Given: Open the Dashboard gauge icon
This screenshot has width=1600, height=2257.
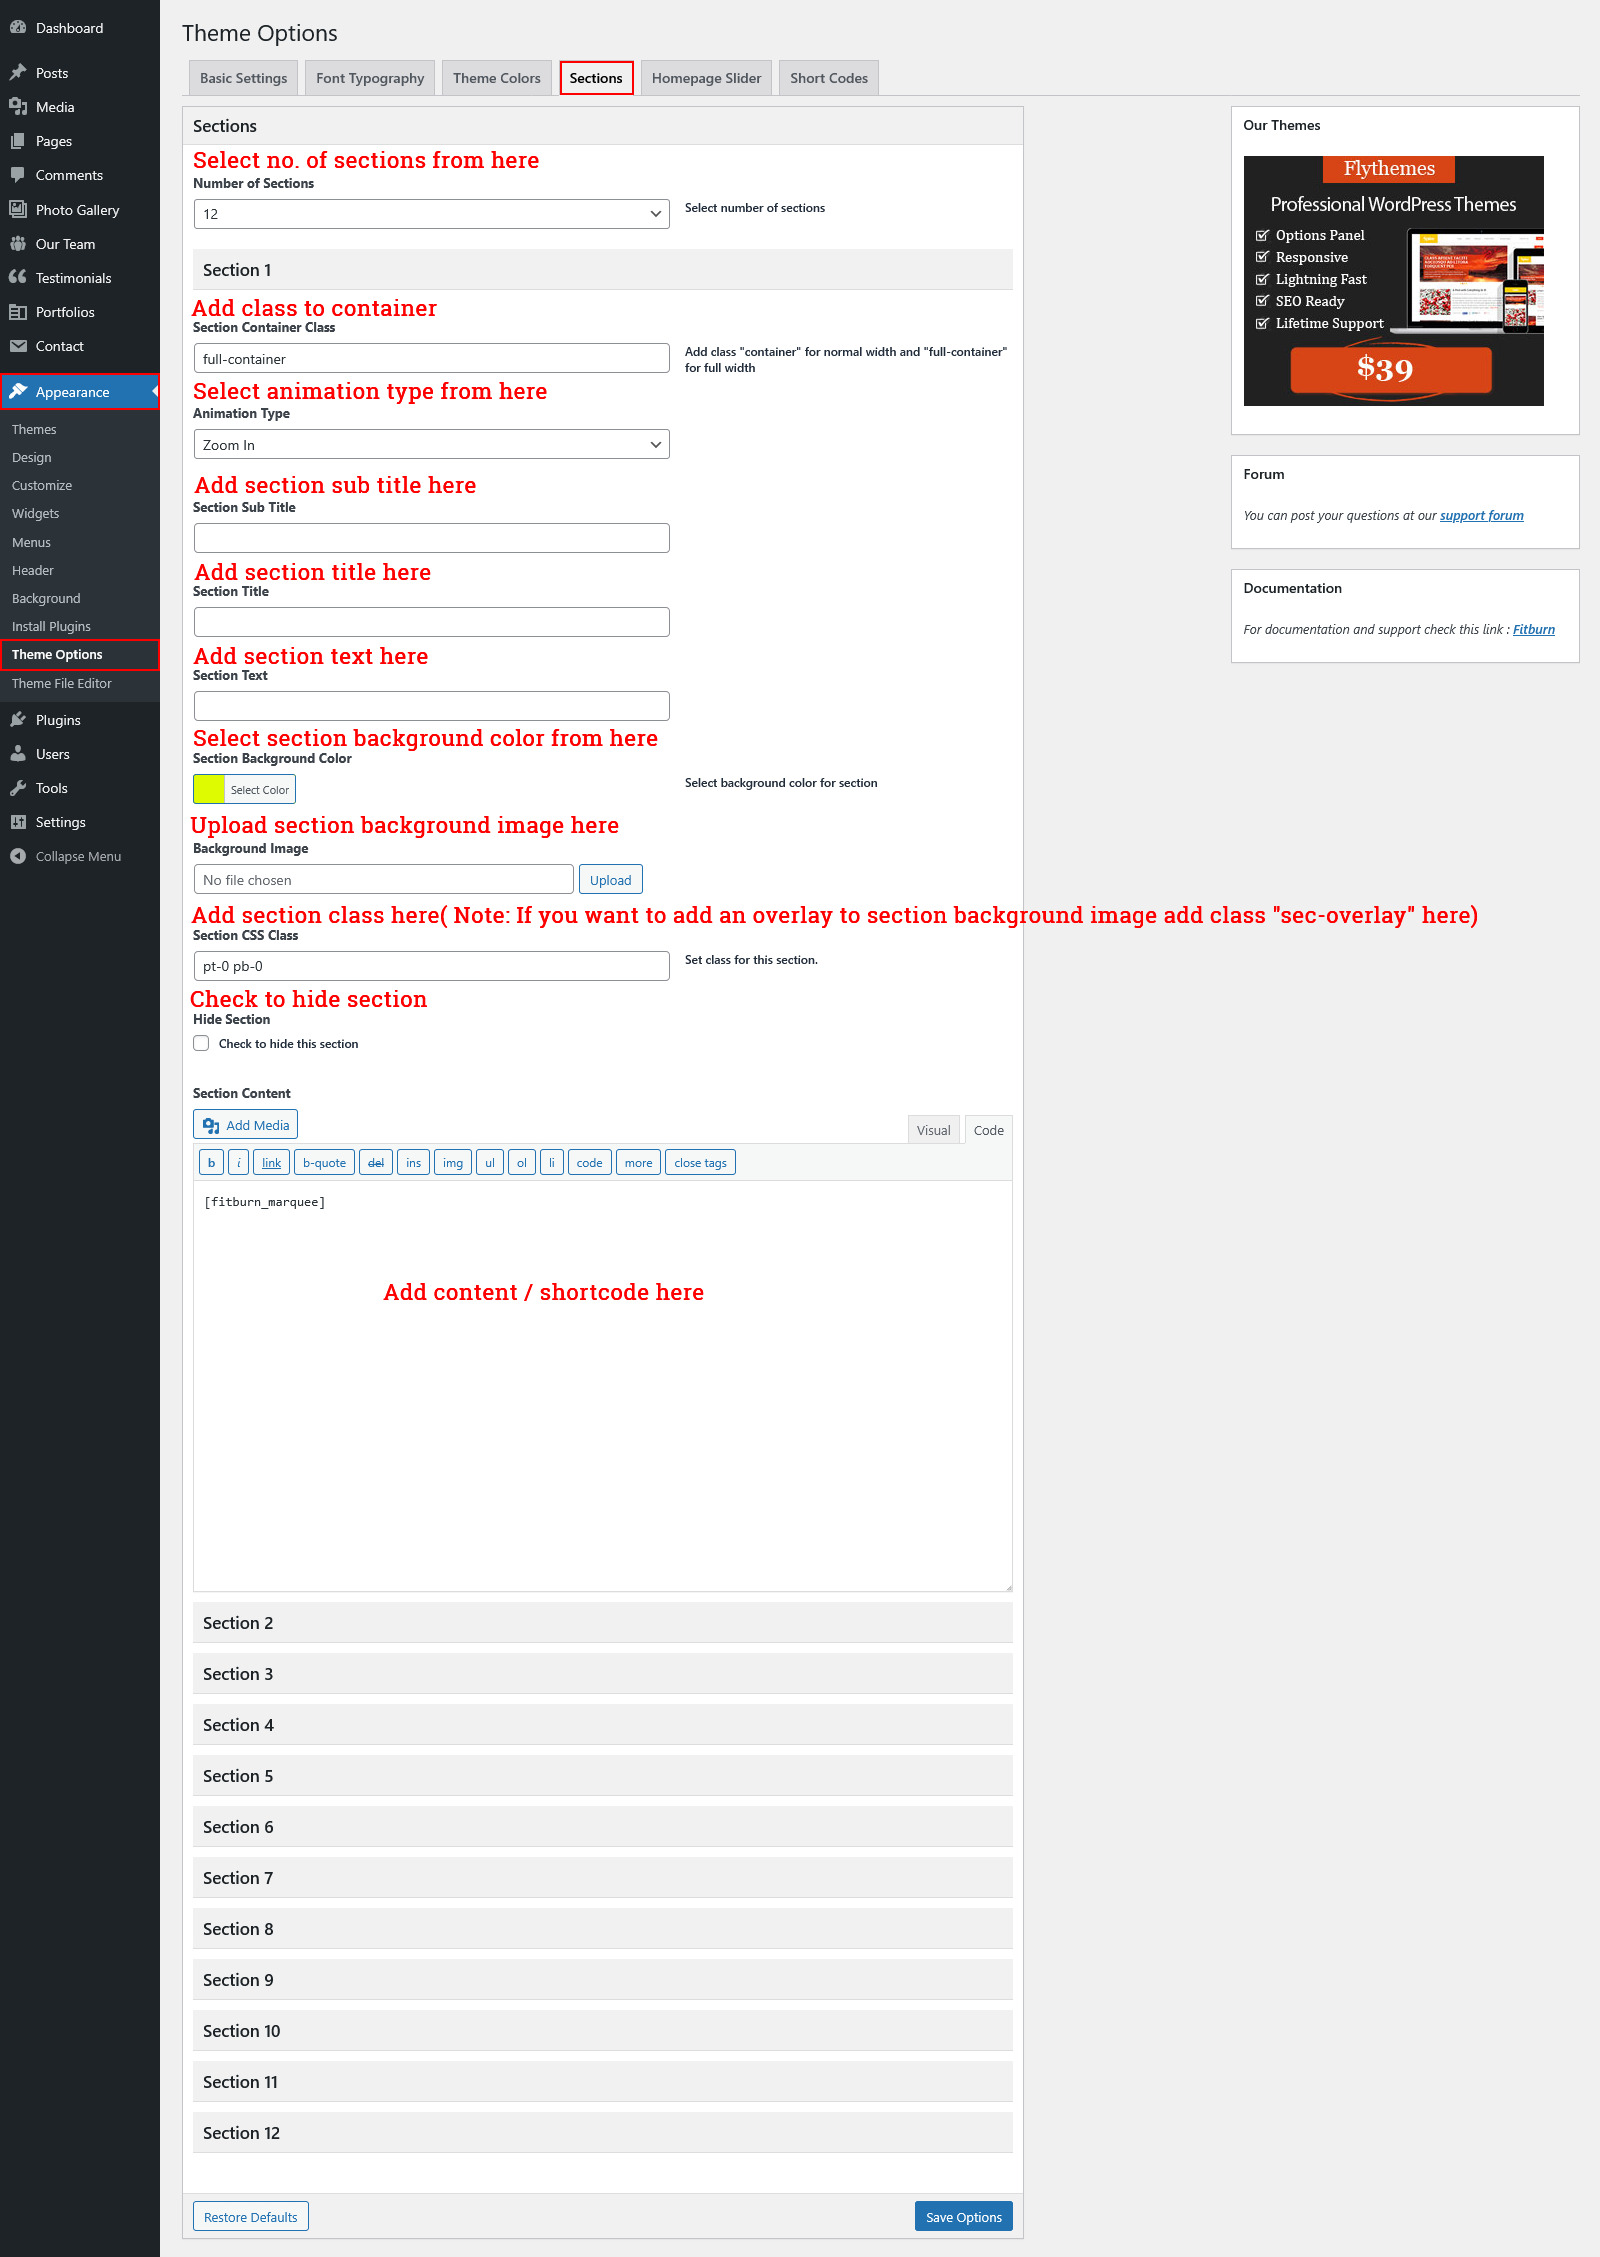Looking at the screenshot, I should [18, 28].
